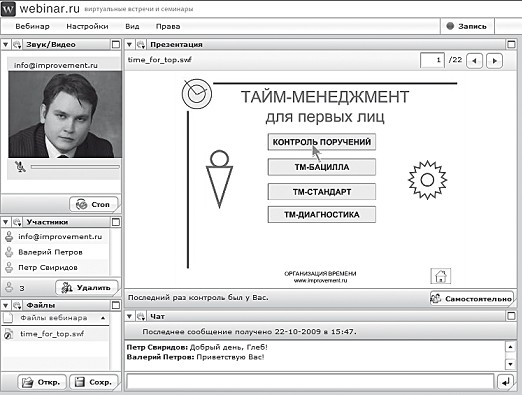Collapse the Файлы вебинара list arrow
Viewport: 522px width, 395px height.
pyautogui.click(x=103, y=318)
